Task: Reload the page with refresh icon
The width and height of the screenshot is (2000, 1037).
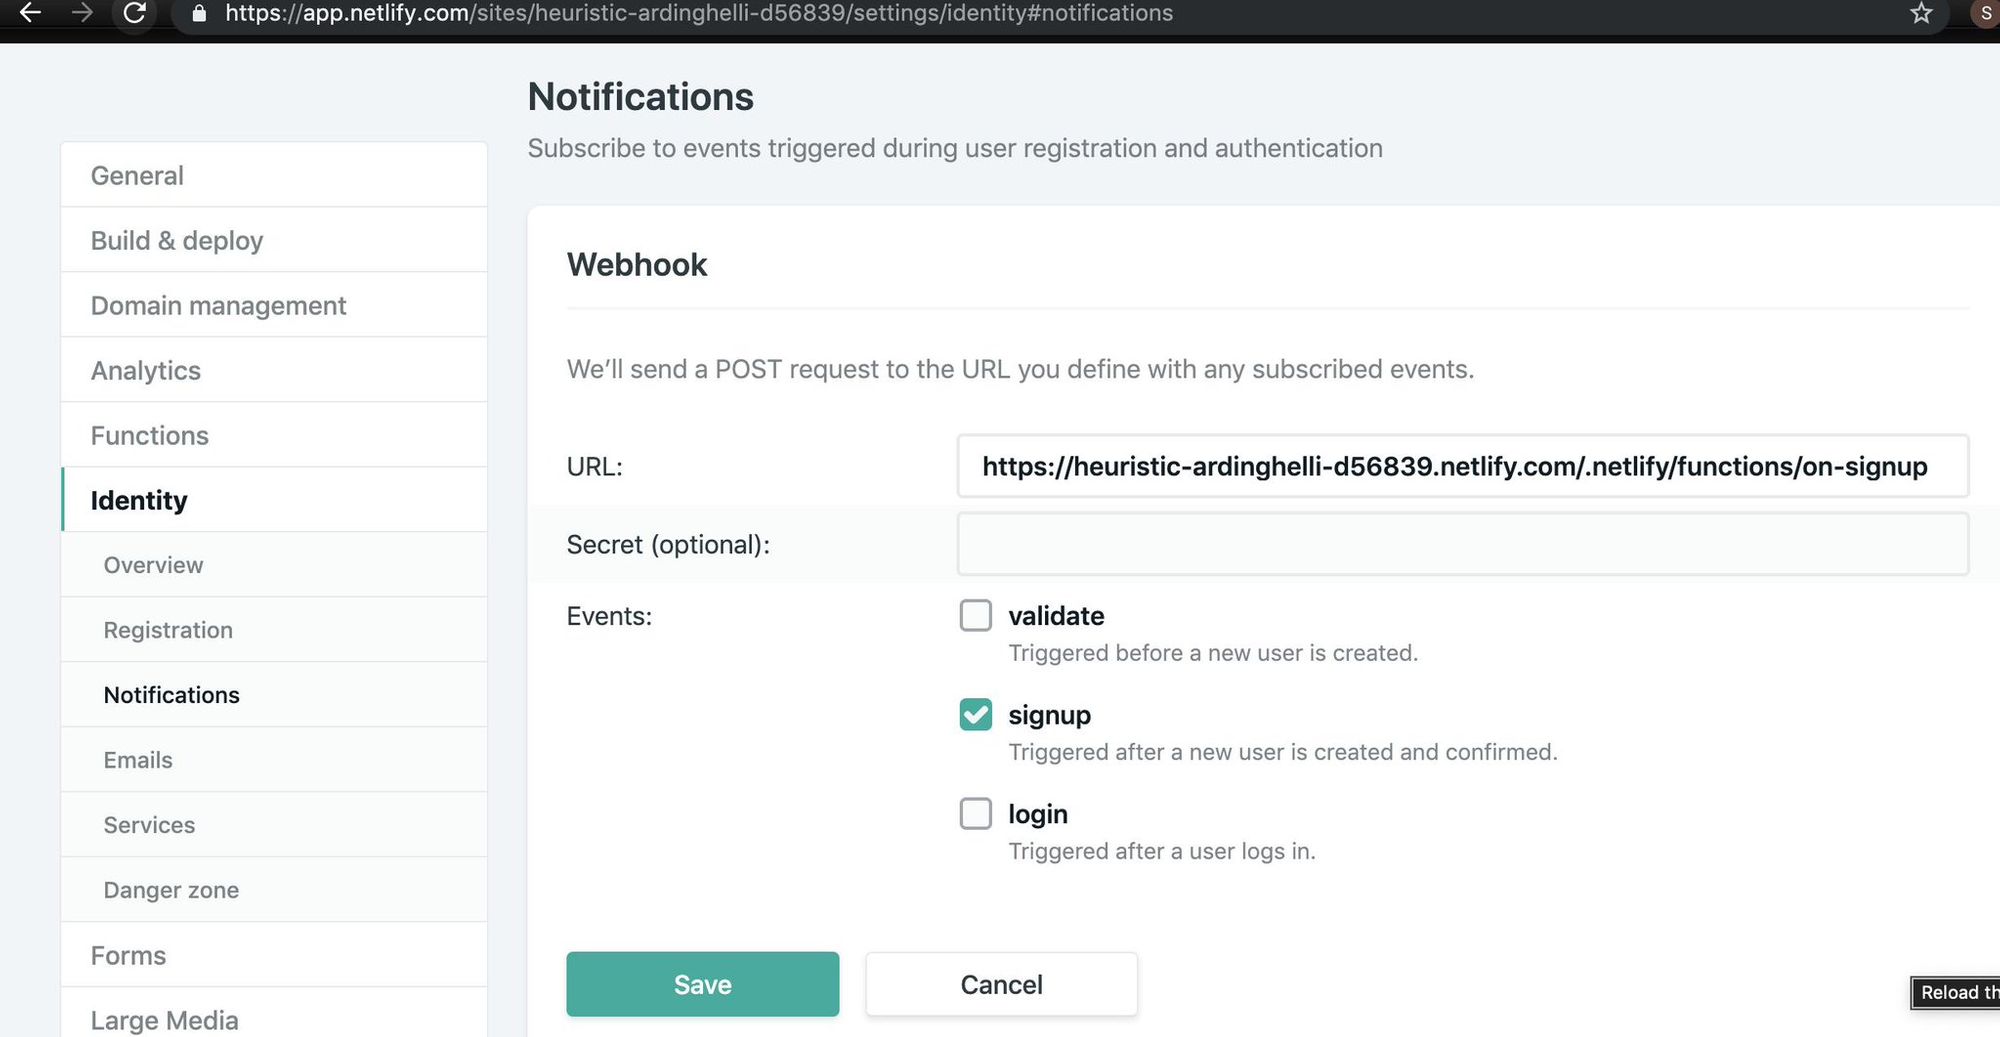Action: (x=134, y=13)
